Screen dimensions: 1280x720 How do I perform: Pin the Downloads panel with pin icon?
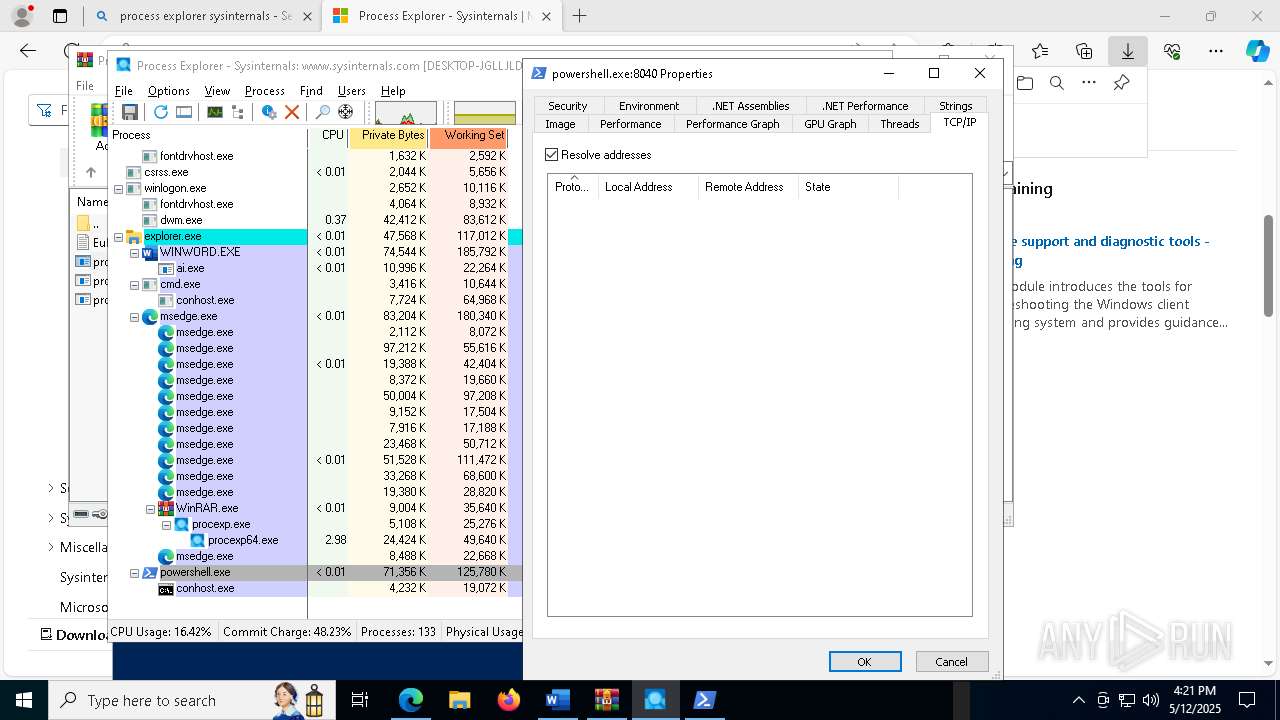point(1121,83)
